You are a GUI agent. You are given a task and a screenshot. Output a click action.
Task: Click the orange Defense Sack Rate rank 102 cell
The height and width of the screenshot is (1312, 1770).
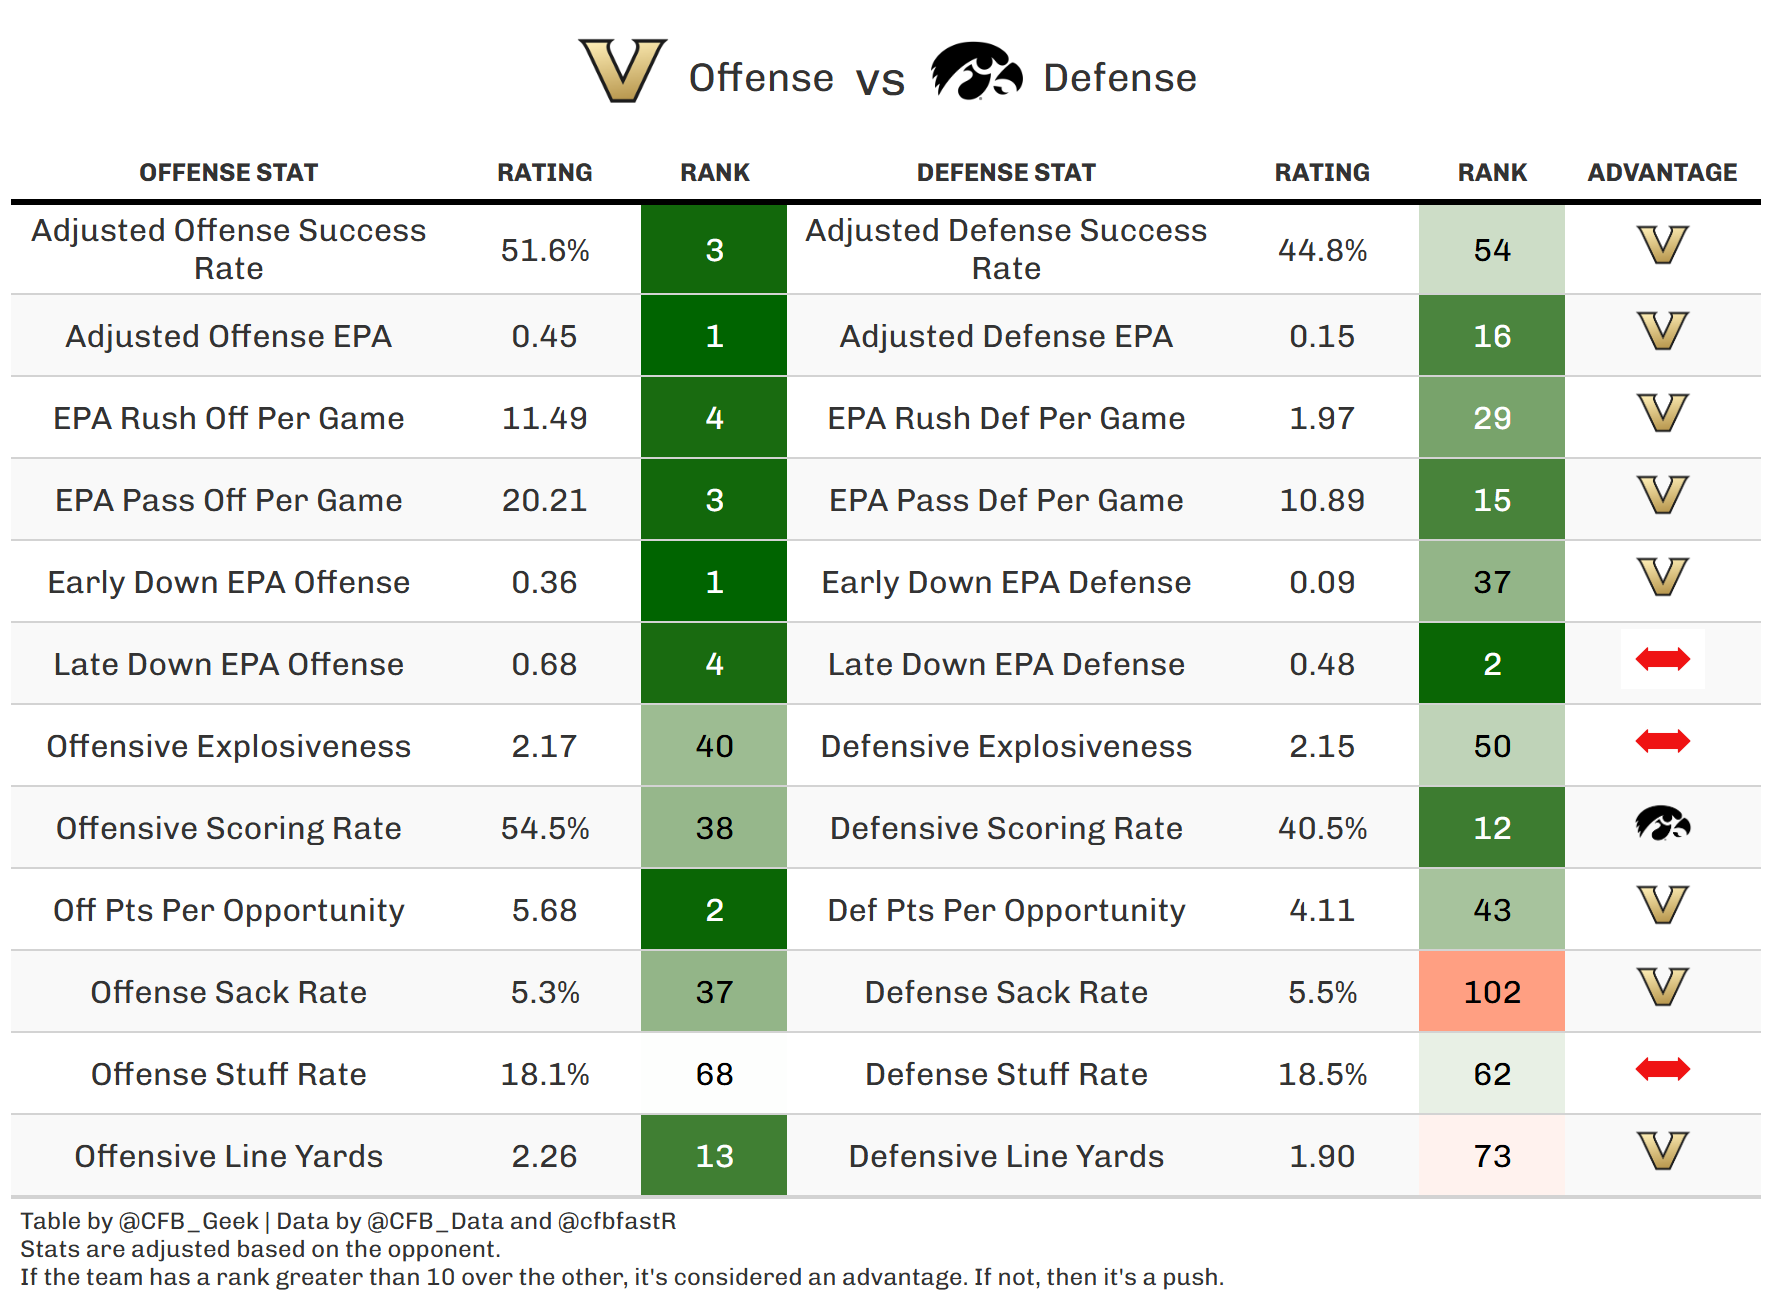[1491, 991]
